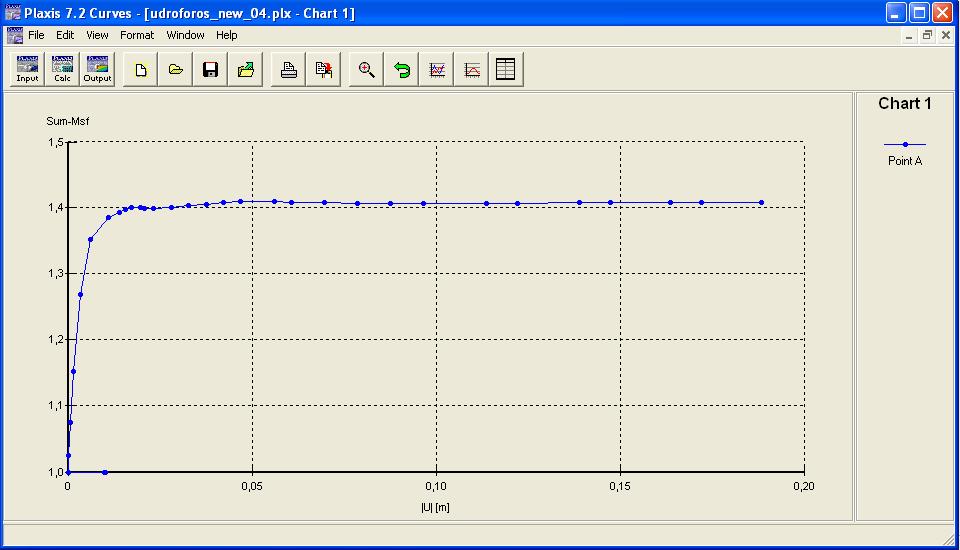Open an existing chart file
This screenshot has width=960, height=550.
[176, 69]
